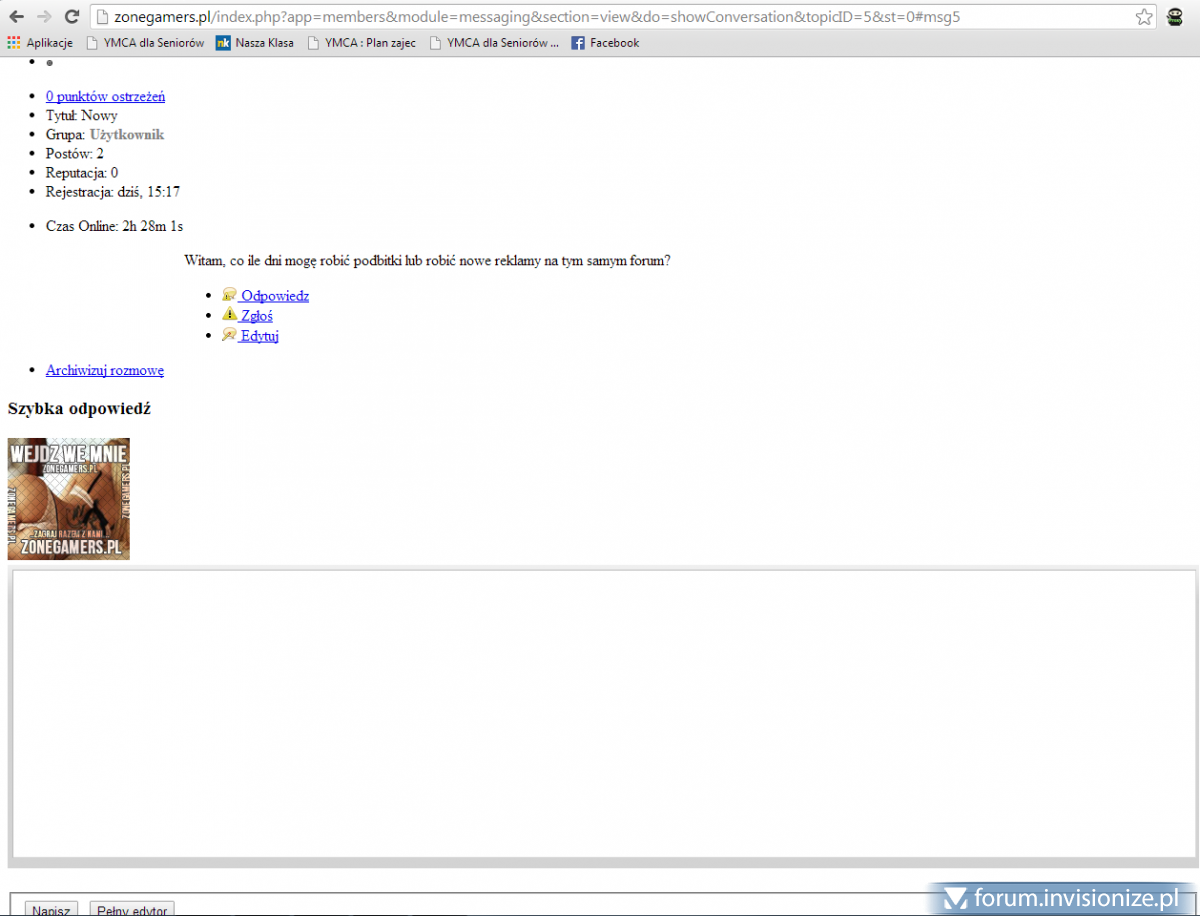Click the Zgłoś report link
Image resolution: width=1200 pixels, height=916 pixels.
coord(257,316)
